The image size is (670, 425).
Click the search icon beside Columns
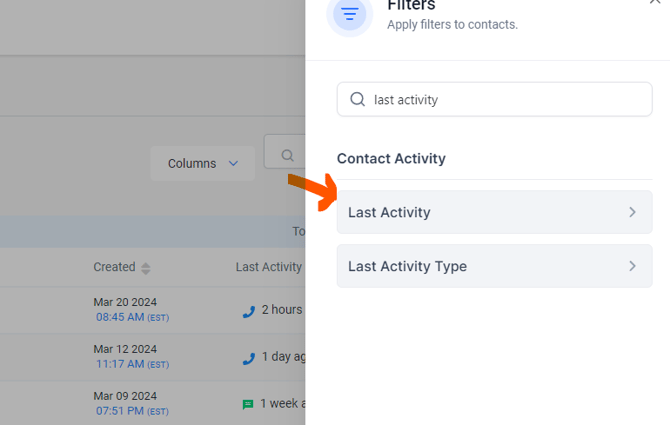tap(287, 155)
